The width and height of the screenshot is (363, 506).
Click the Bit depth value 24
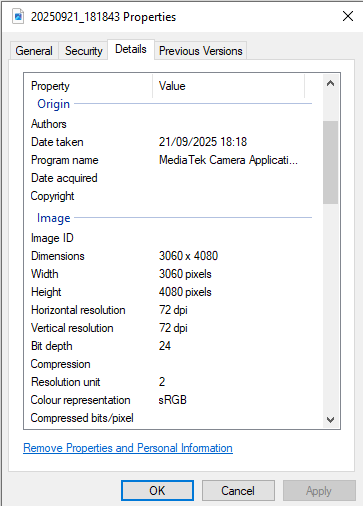[x=165, y=346]
